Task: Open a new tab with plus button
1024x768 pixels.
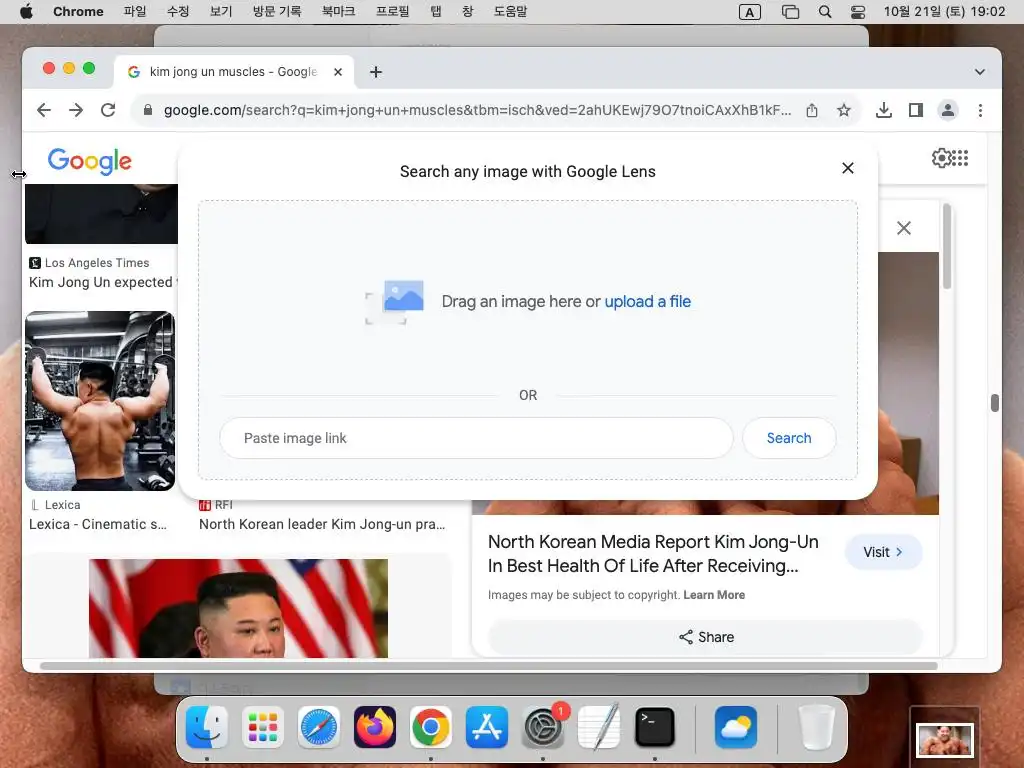Action: point(376,72)
